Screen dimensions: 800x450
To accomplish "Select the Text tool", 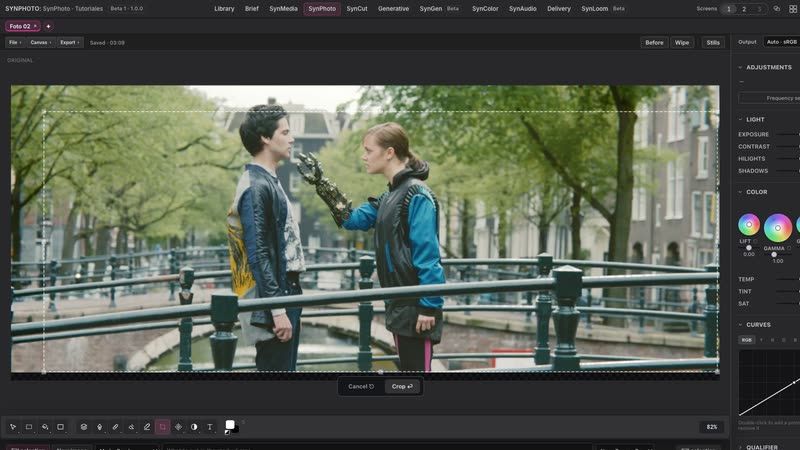I will (x=210, y=427).
